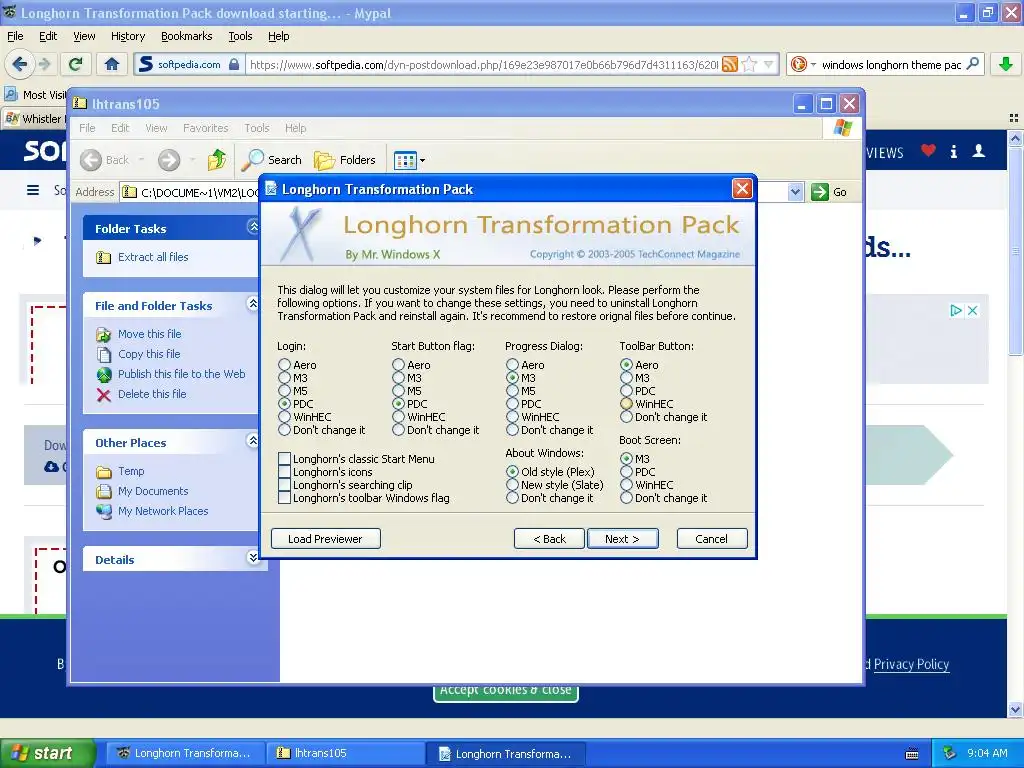Collapse the Folder Tasks panel
The image size is (1024, 768).
point(253,227)
